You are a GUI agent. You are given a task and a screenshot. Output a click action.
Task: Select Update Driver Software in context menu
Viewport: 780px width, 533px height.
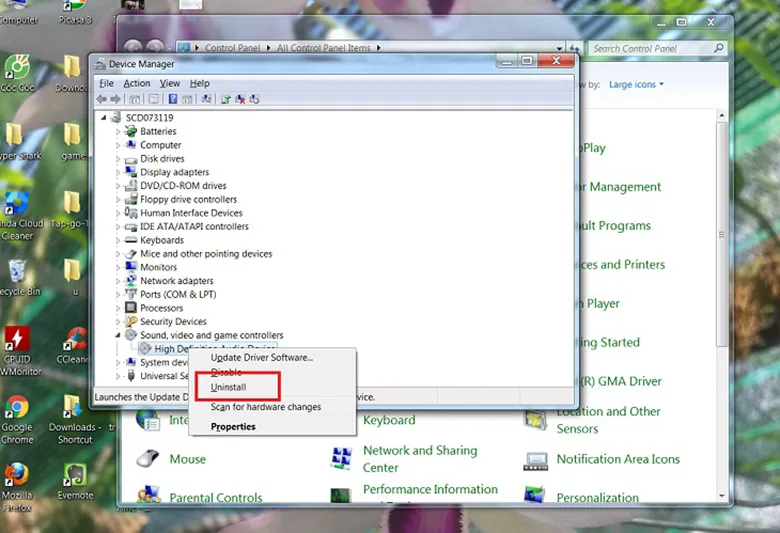tap(261, 357)
